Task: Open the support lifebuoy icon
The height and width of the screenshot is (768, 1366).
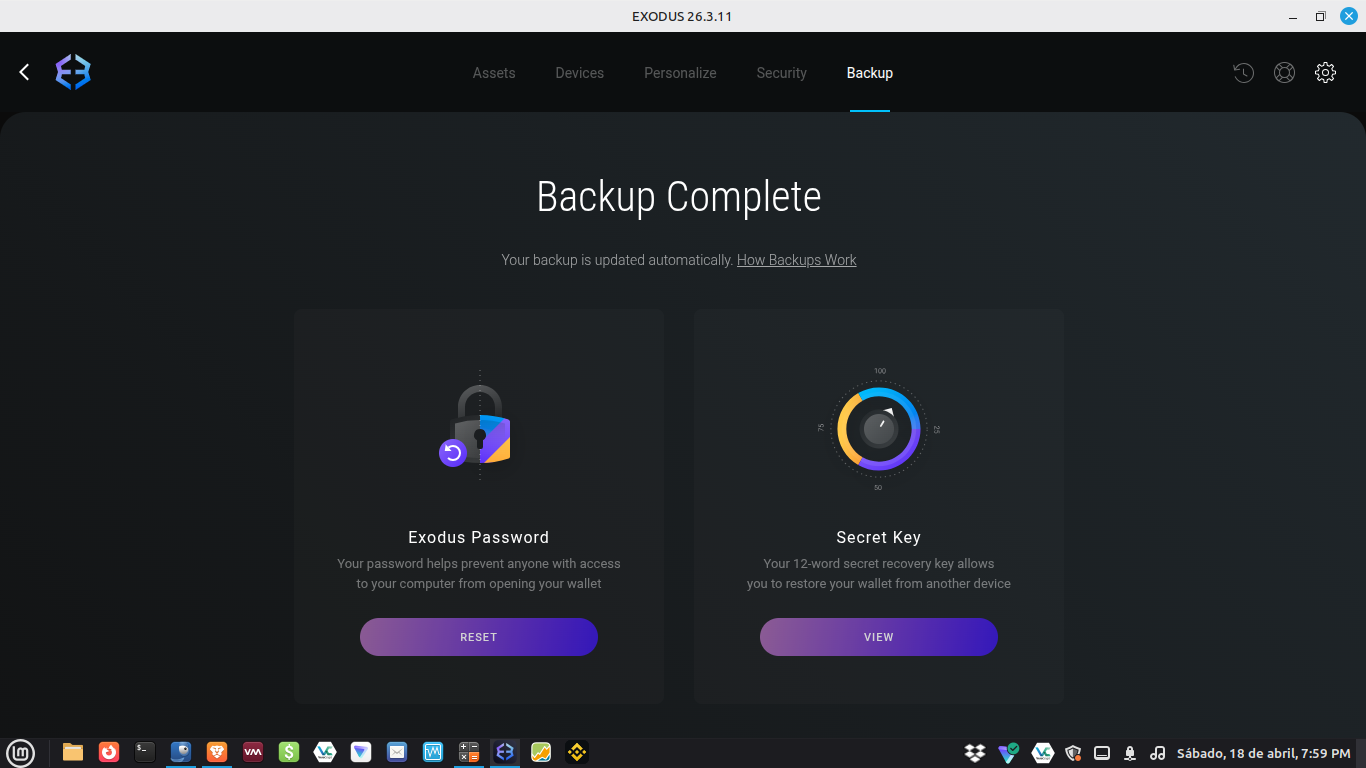Action: tap(1284, 72)
